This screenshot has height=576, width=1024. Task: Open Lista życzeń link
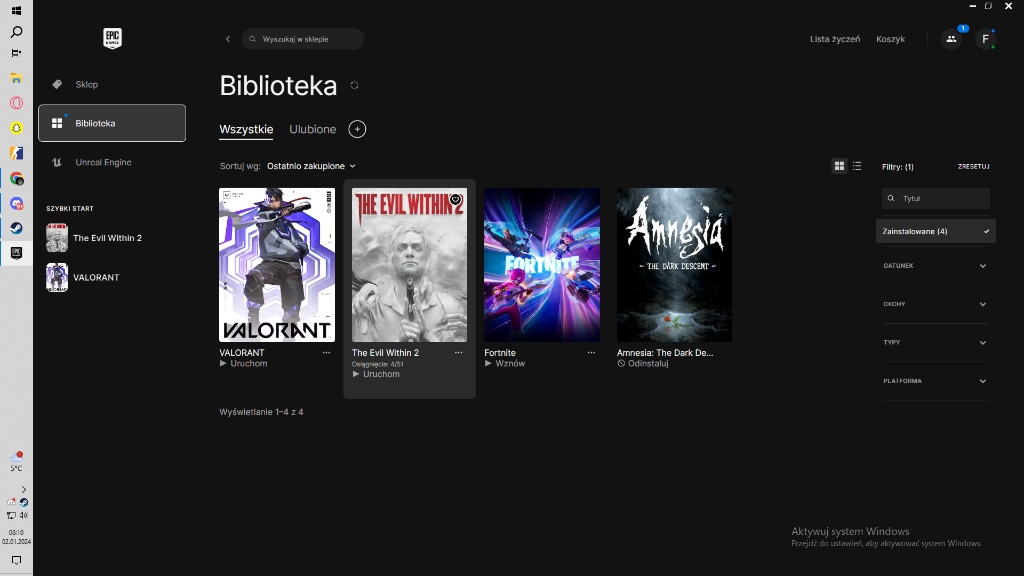(835, 39)
